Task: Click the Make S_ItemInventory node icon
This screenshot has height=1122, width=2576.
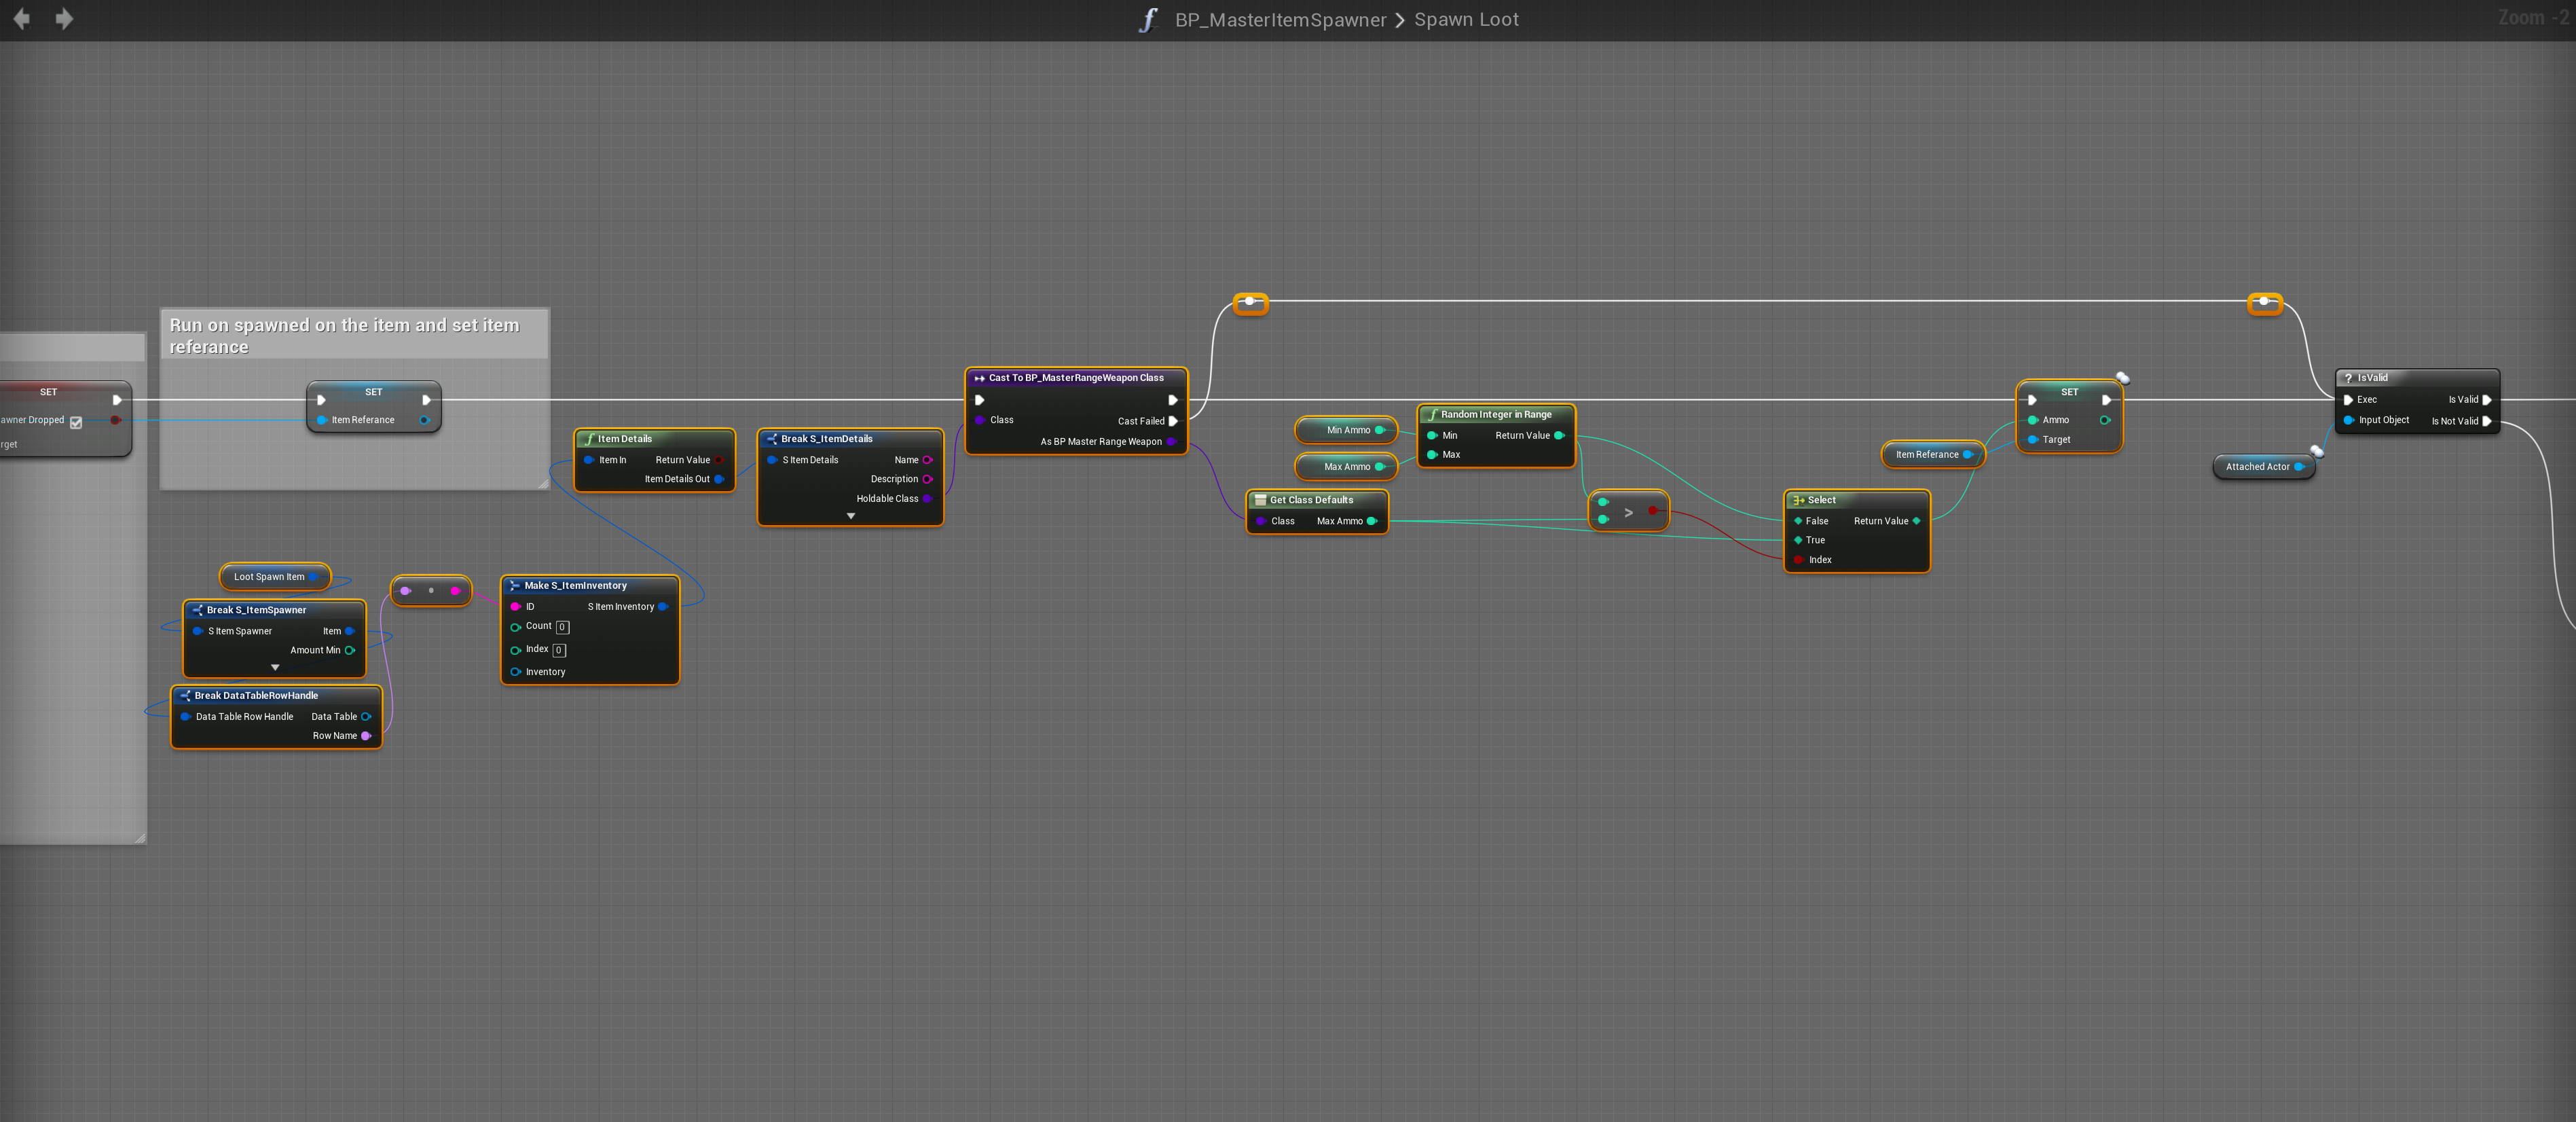Action: click(x=514, y=586)
